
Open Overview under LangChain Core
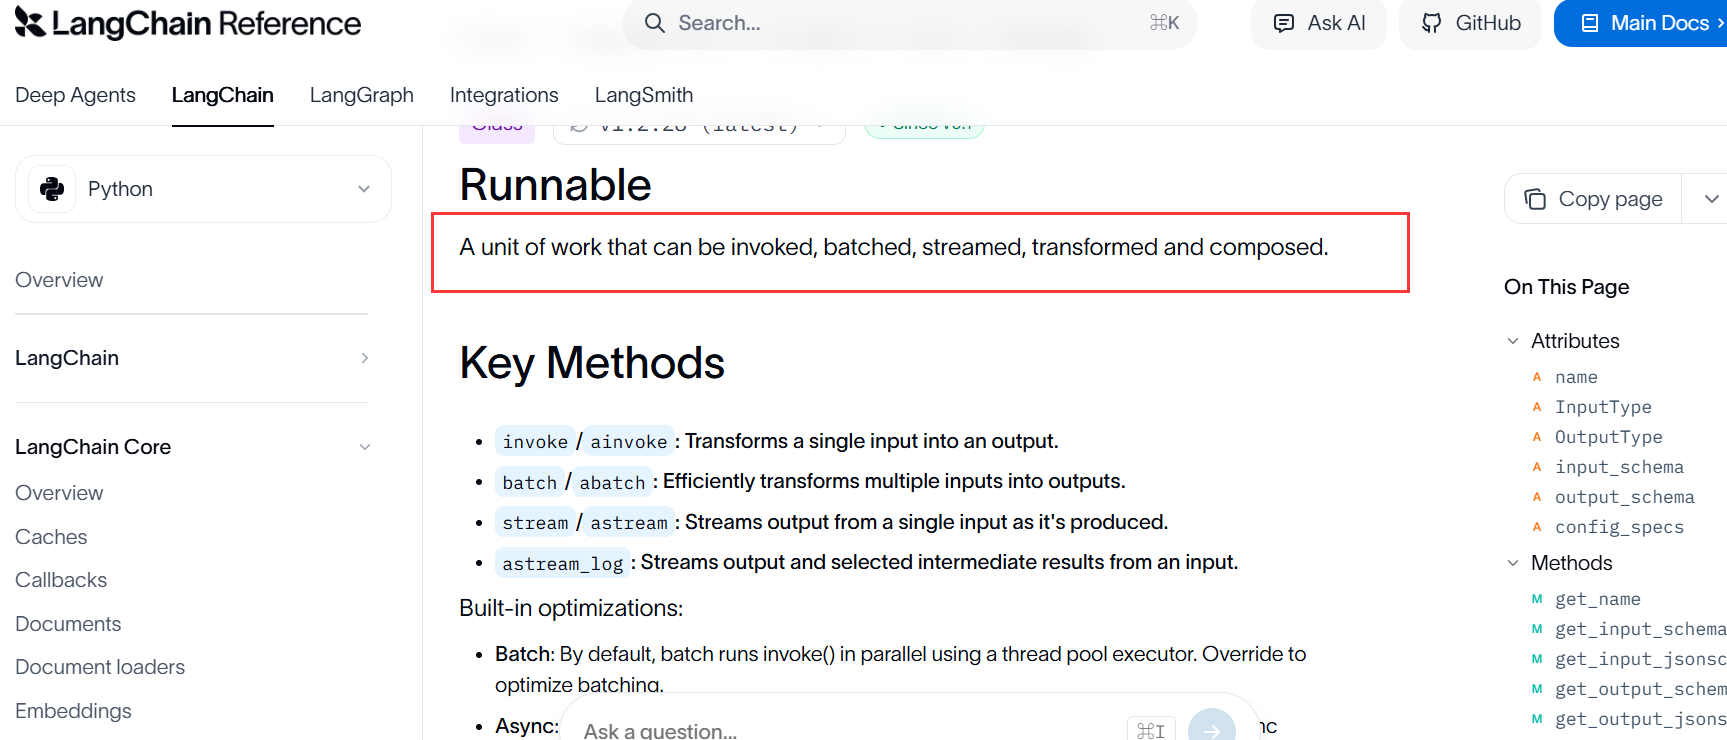coord(59,493)
